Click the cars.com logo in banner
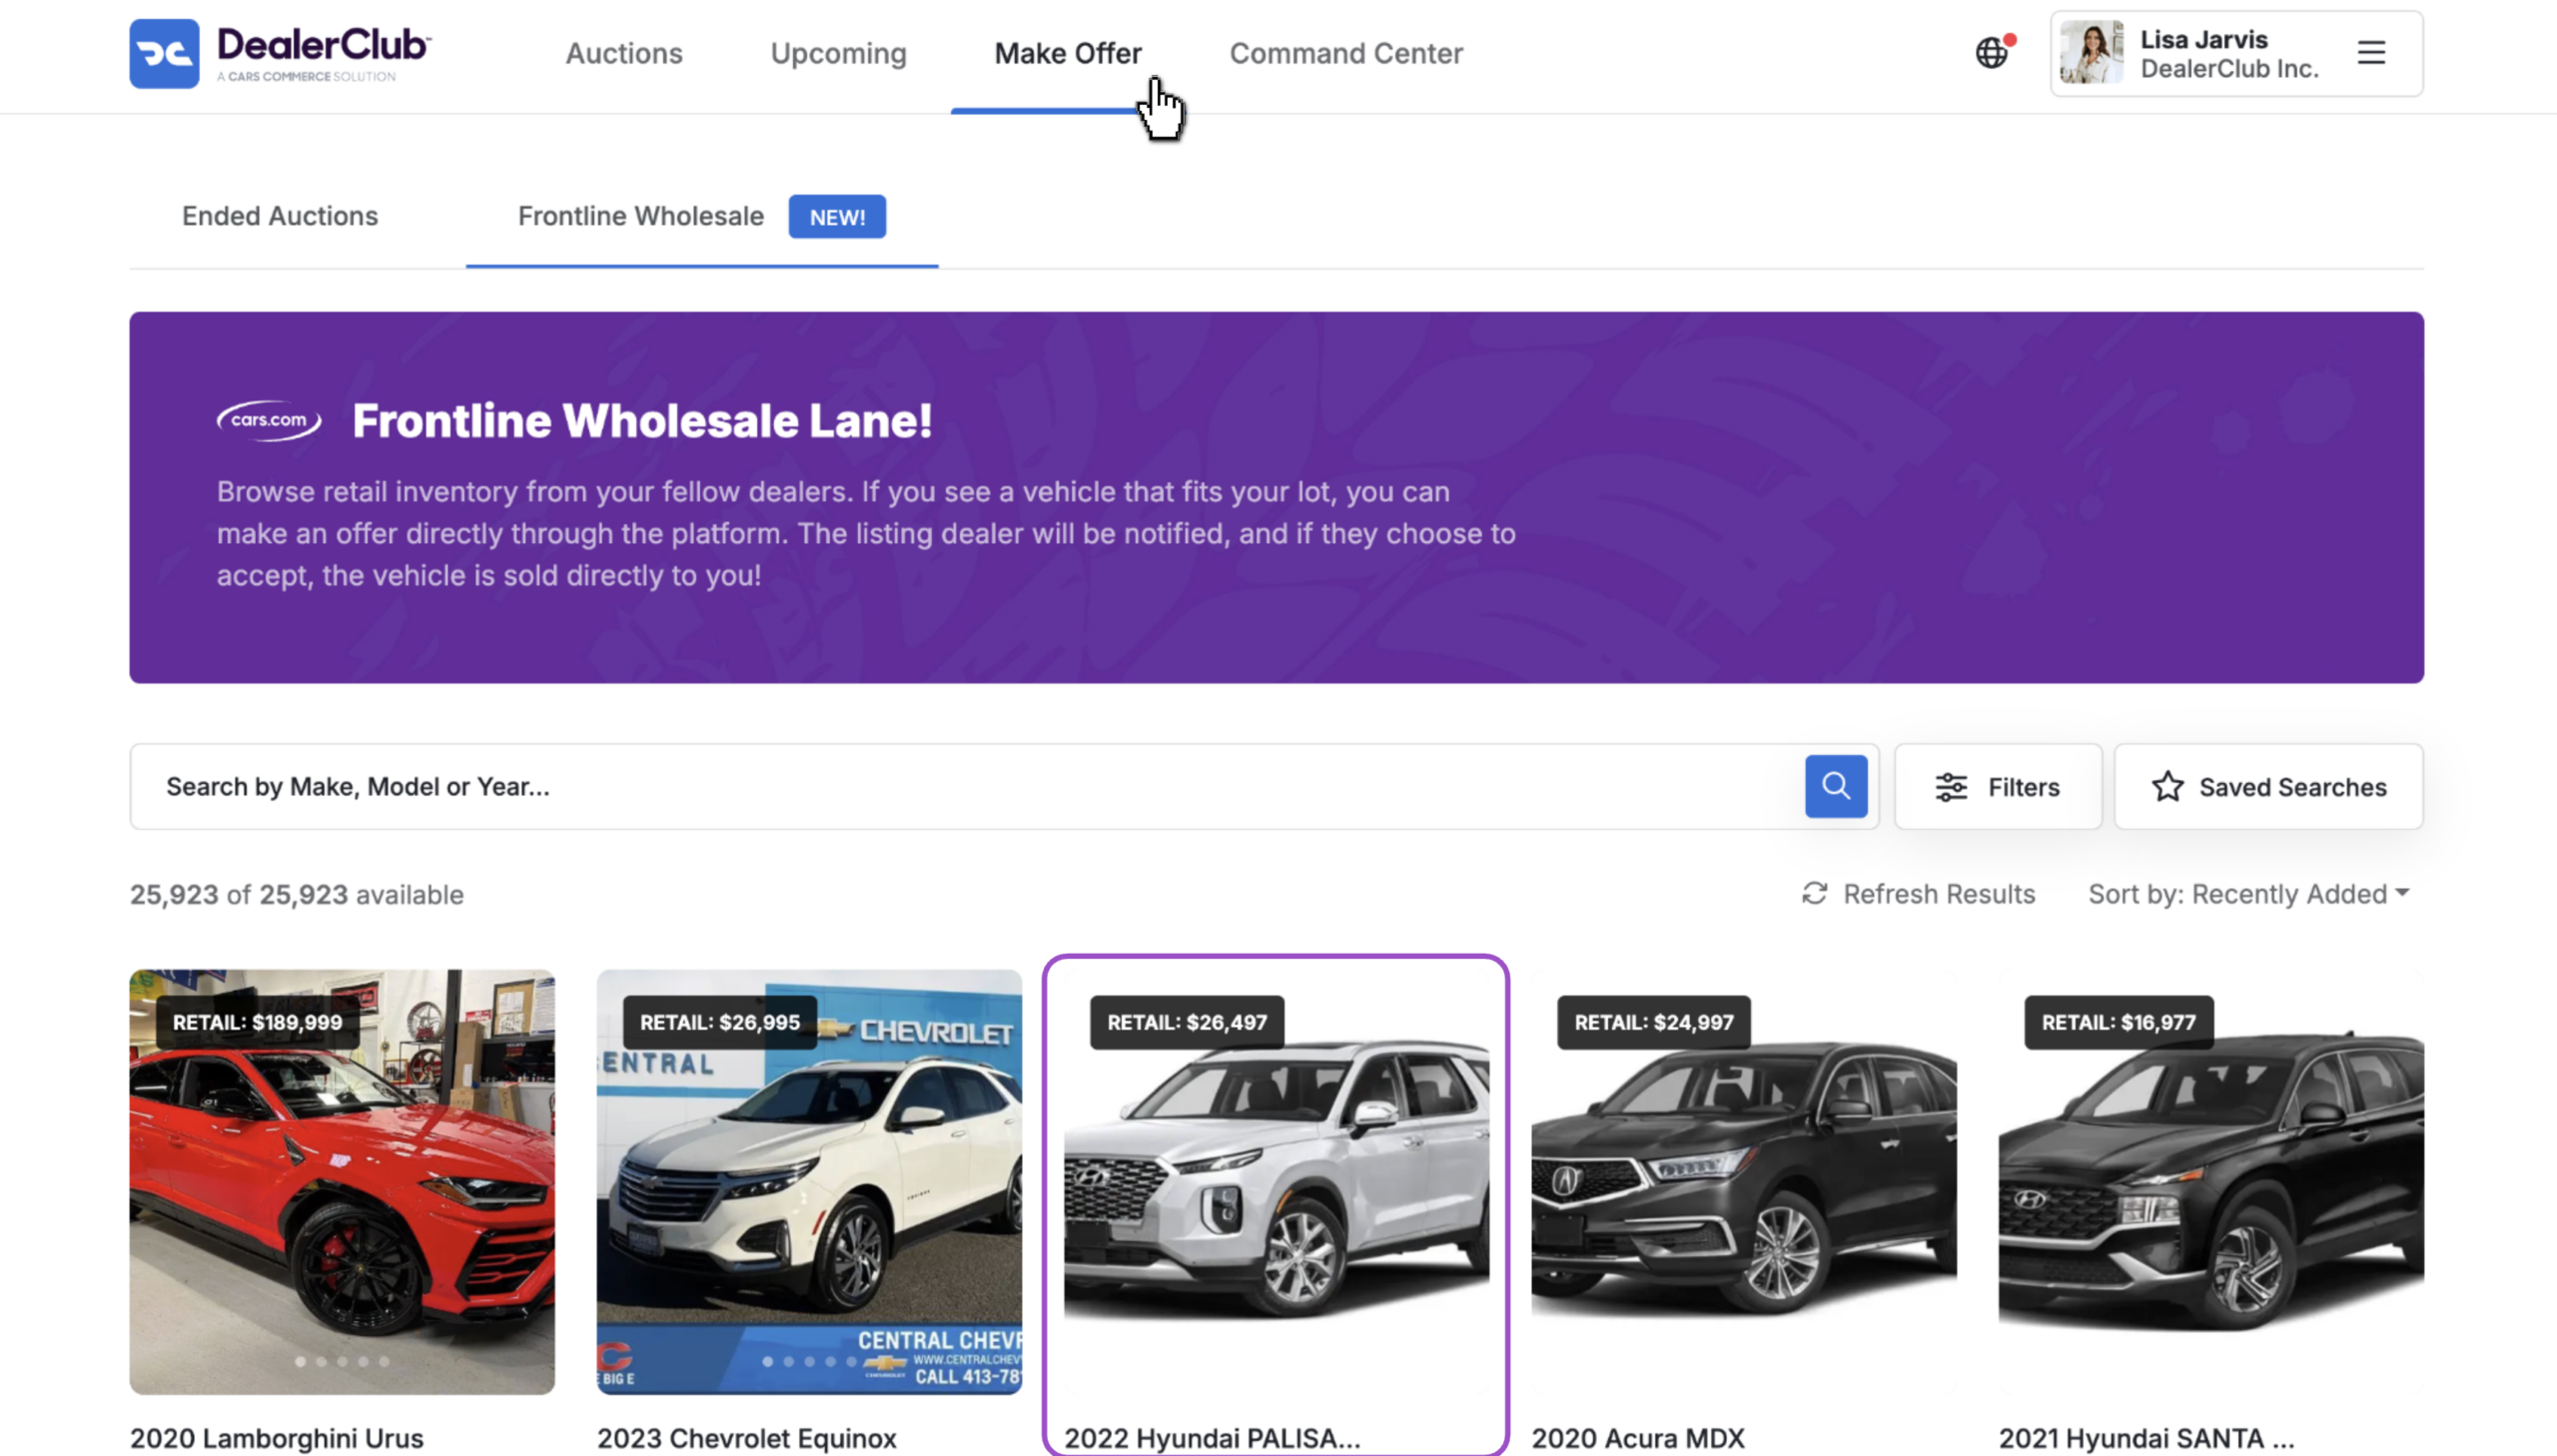Viewport: 2557px width, 1456px height. point(269,420)
